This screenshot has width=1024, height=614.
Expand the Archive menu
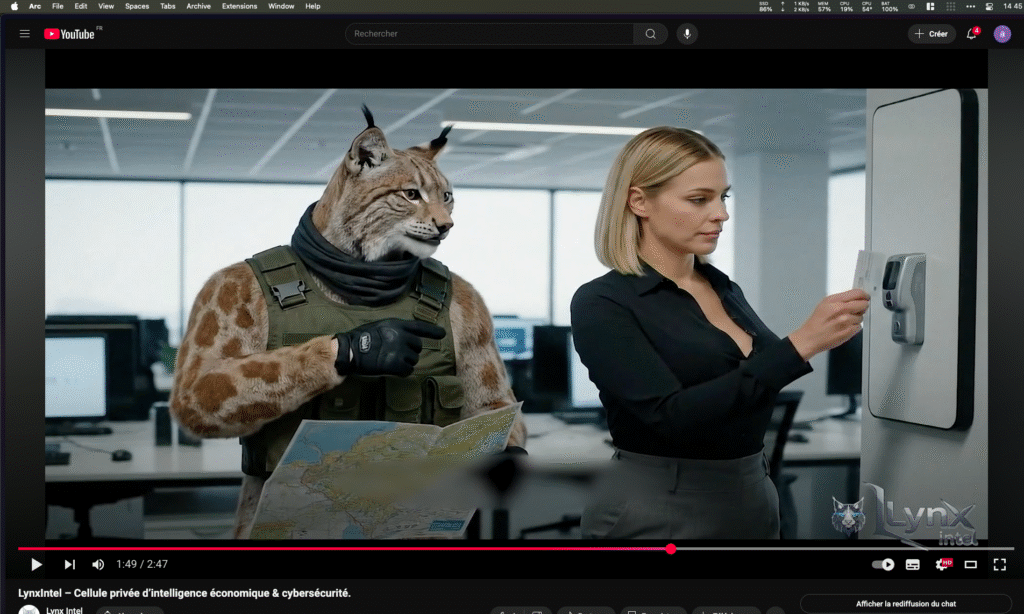click(x=199, y=5)
